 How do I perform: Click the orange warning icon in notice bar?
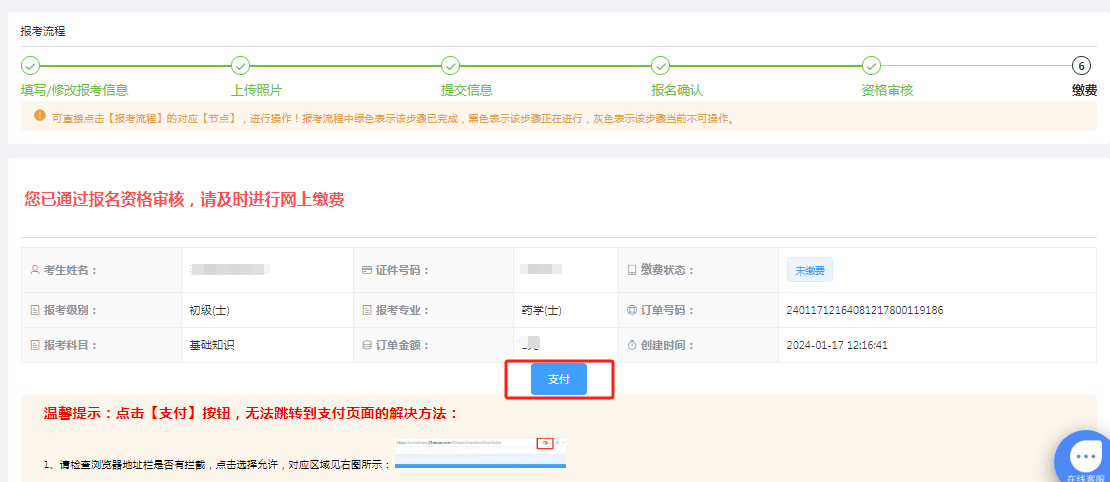pyautogui.click(x=40, y=117)
